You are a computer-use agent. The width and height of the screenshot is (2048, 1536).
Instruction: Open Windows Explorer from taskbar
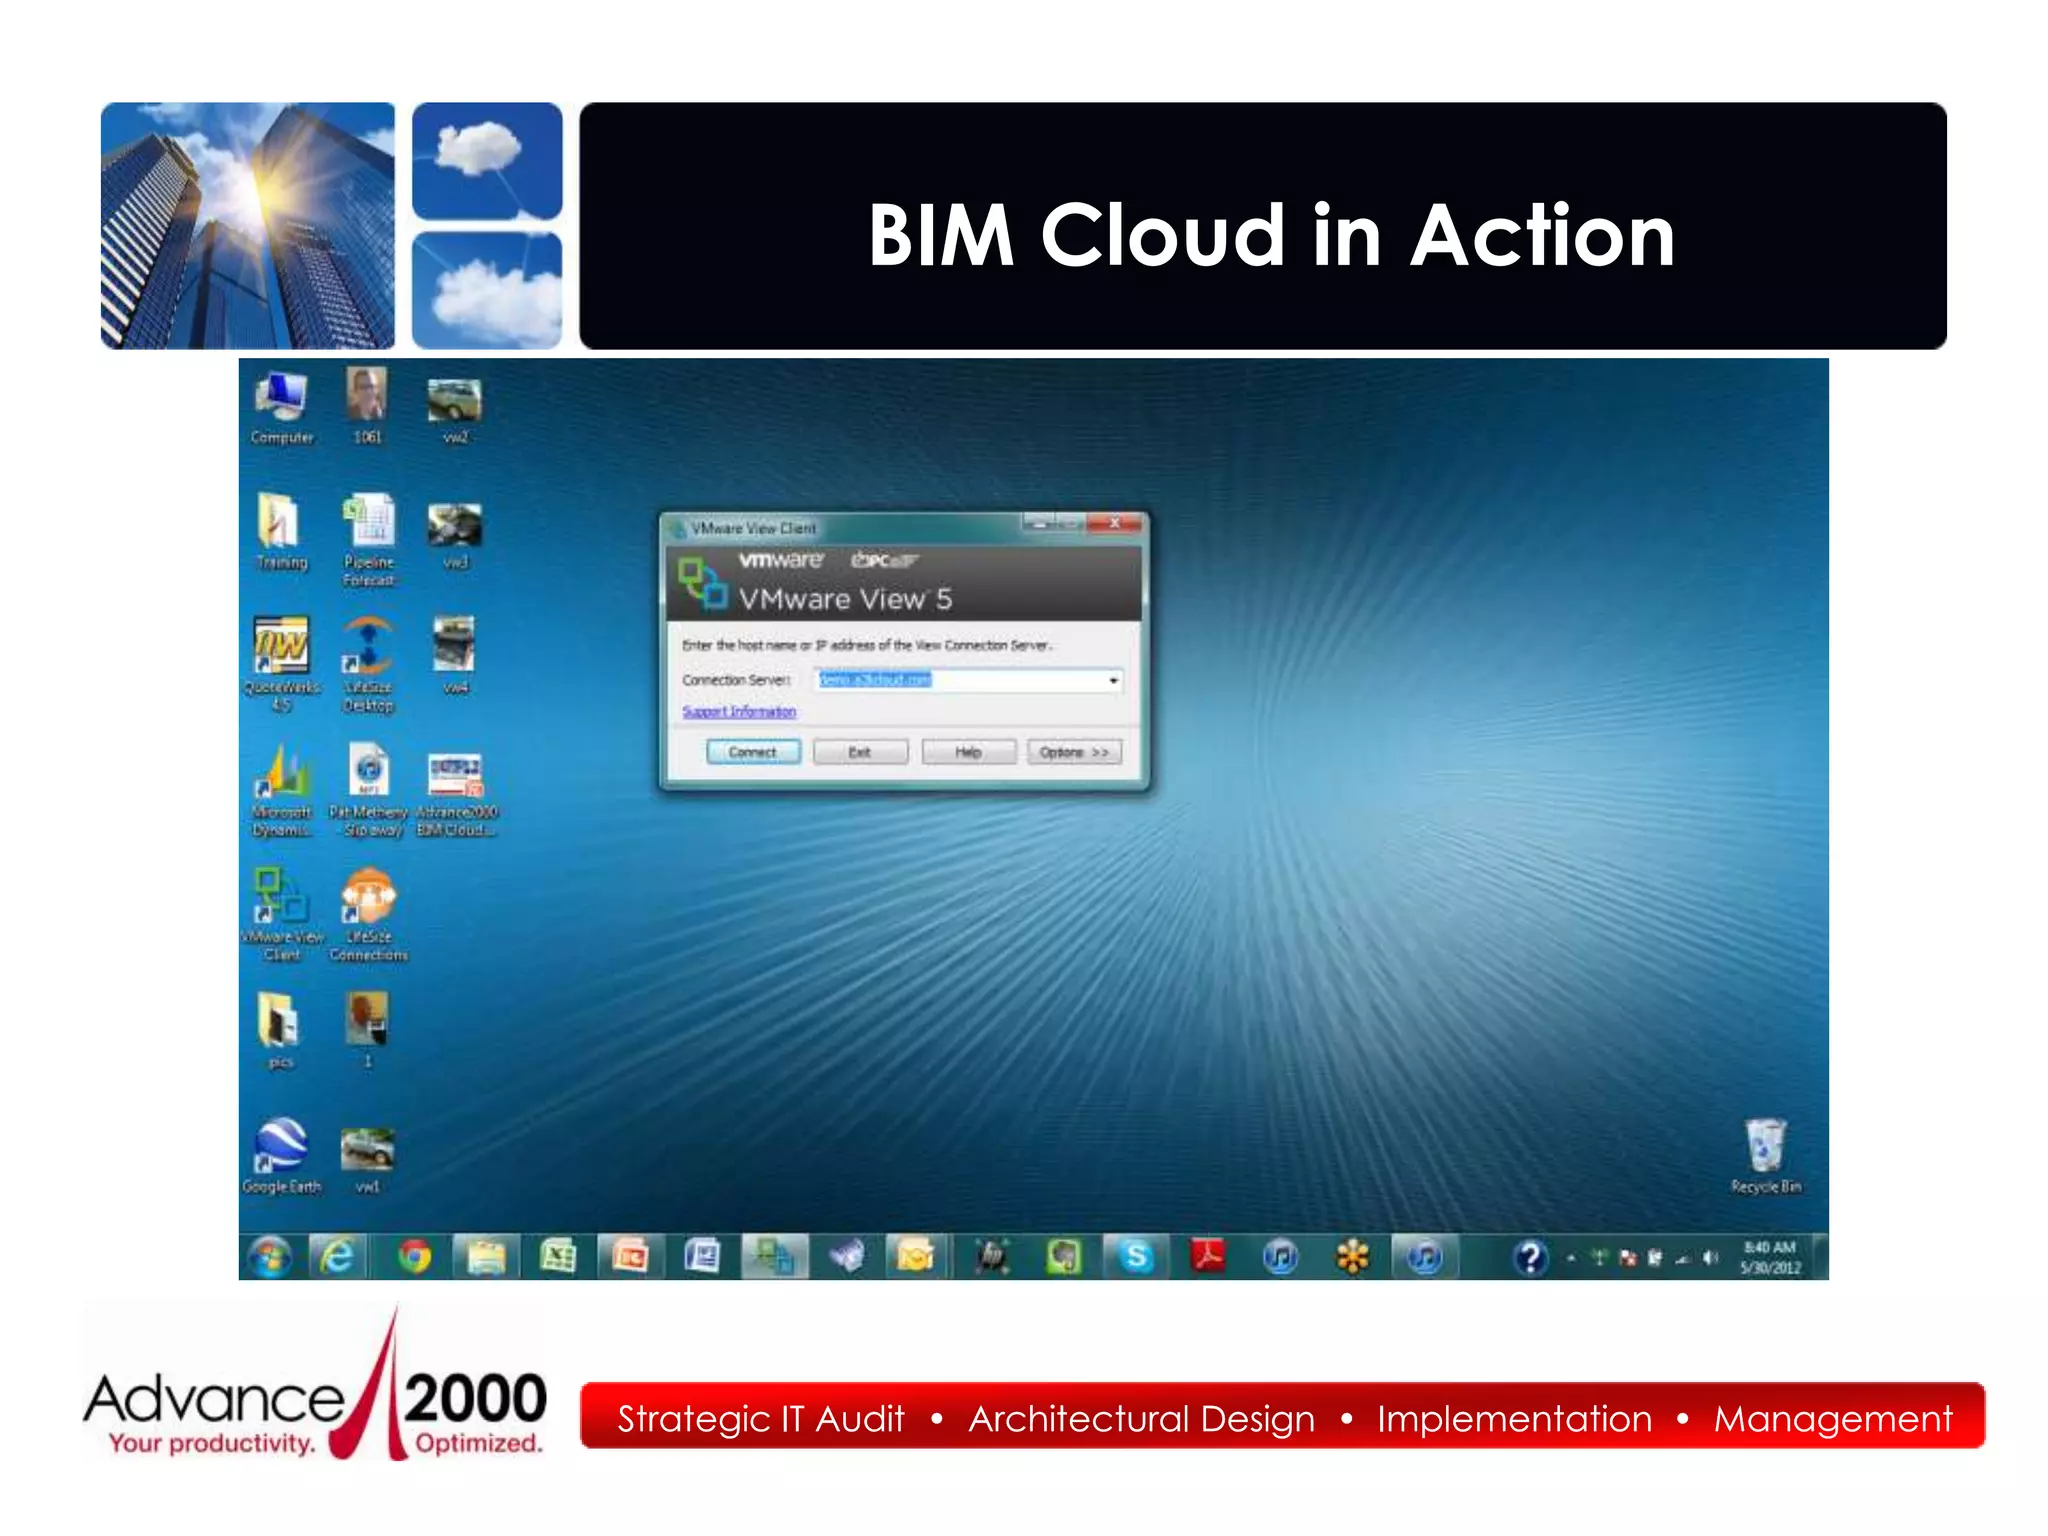(x=486, y=1256)
